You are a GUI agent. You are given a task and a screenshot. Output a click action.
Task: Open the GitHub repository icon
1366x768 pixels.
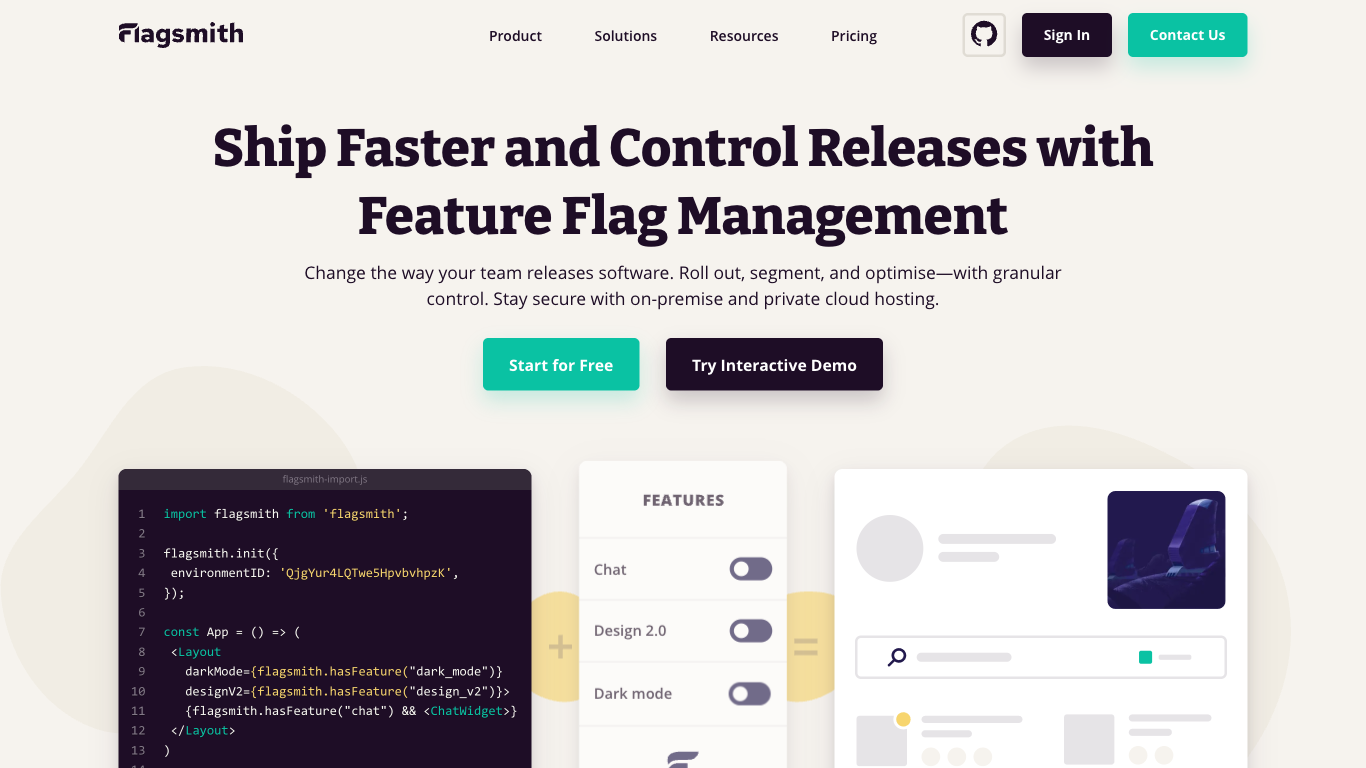click(984, 35)
